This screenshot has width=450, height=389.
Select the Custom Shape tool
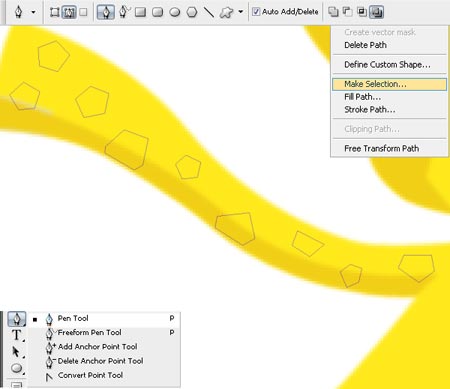click(226, 13)
